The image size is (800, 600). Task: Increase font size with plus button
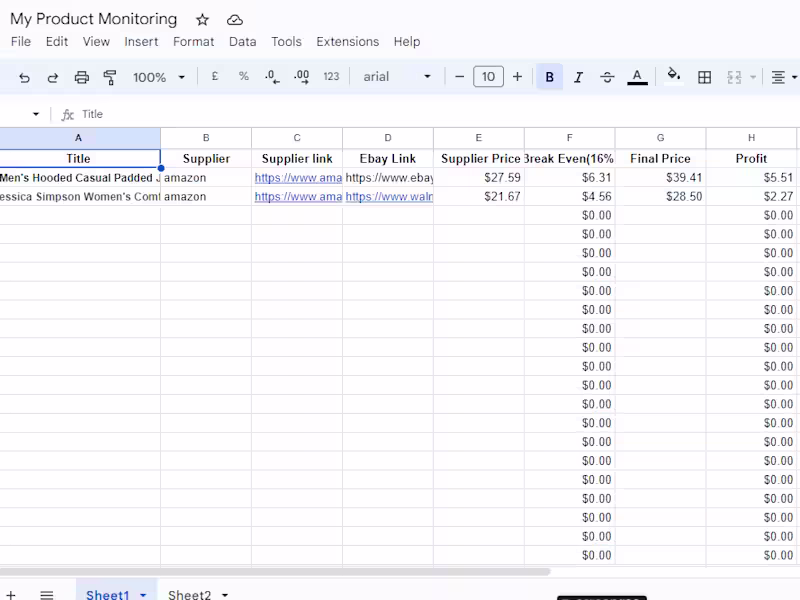(517, 77)
